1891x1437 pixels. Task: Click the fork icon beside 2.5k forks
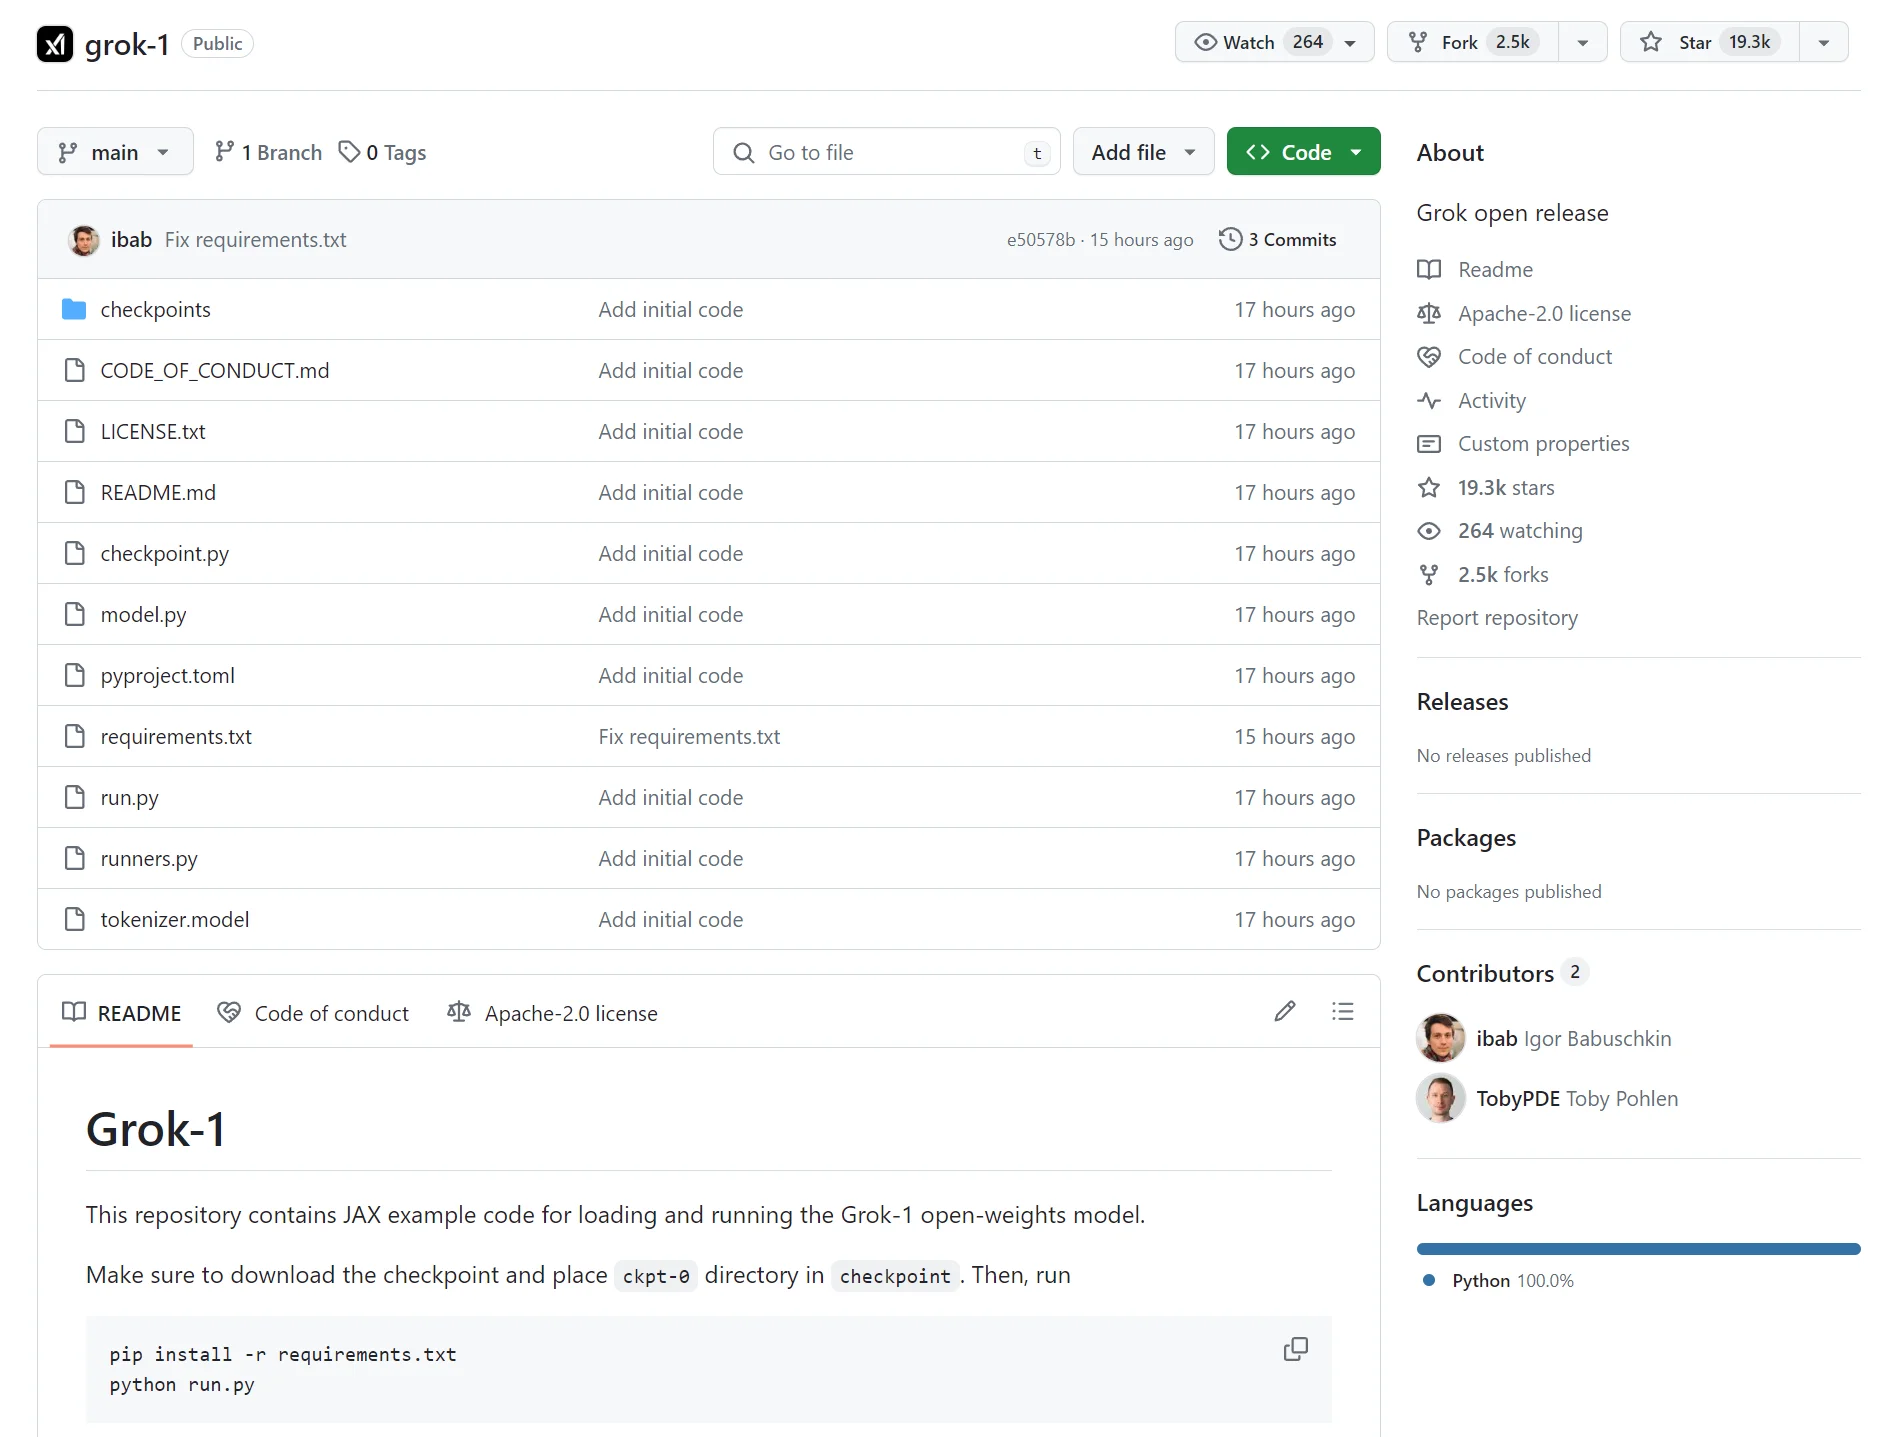(x=1429, y=575)
